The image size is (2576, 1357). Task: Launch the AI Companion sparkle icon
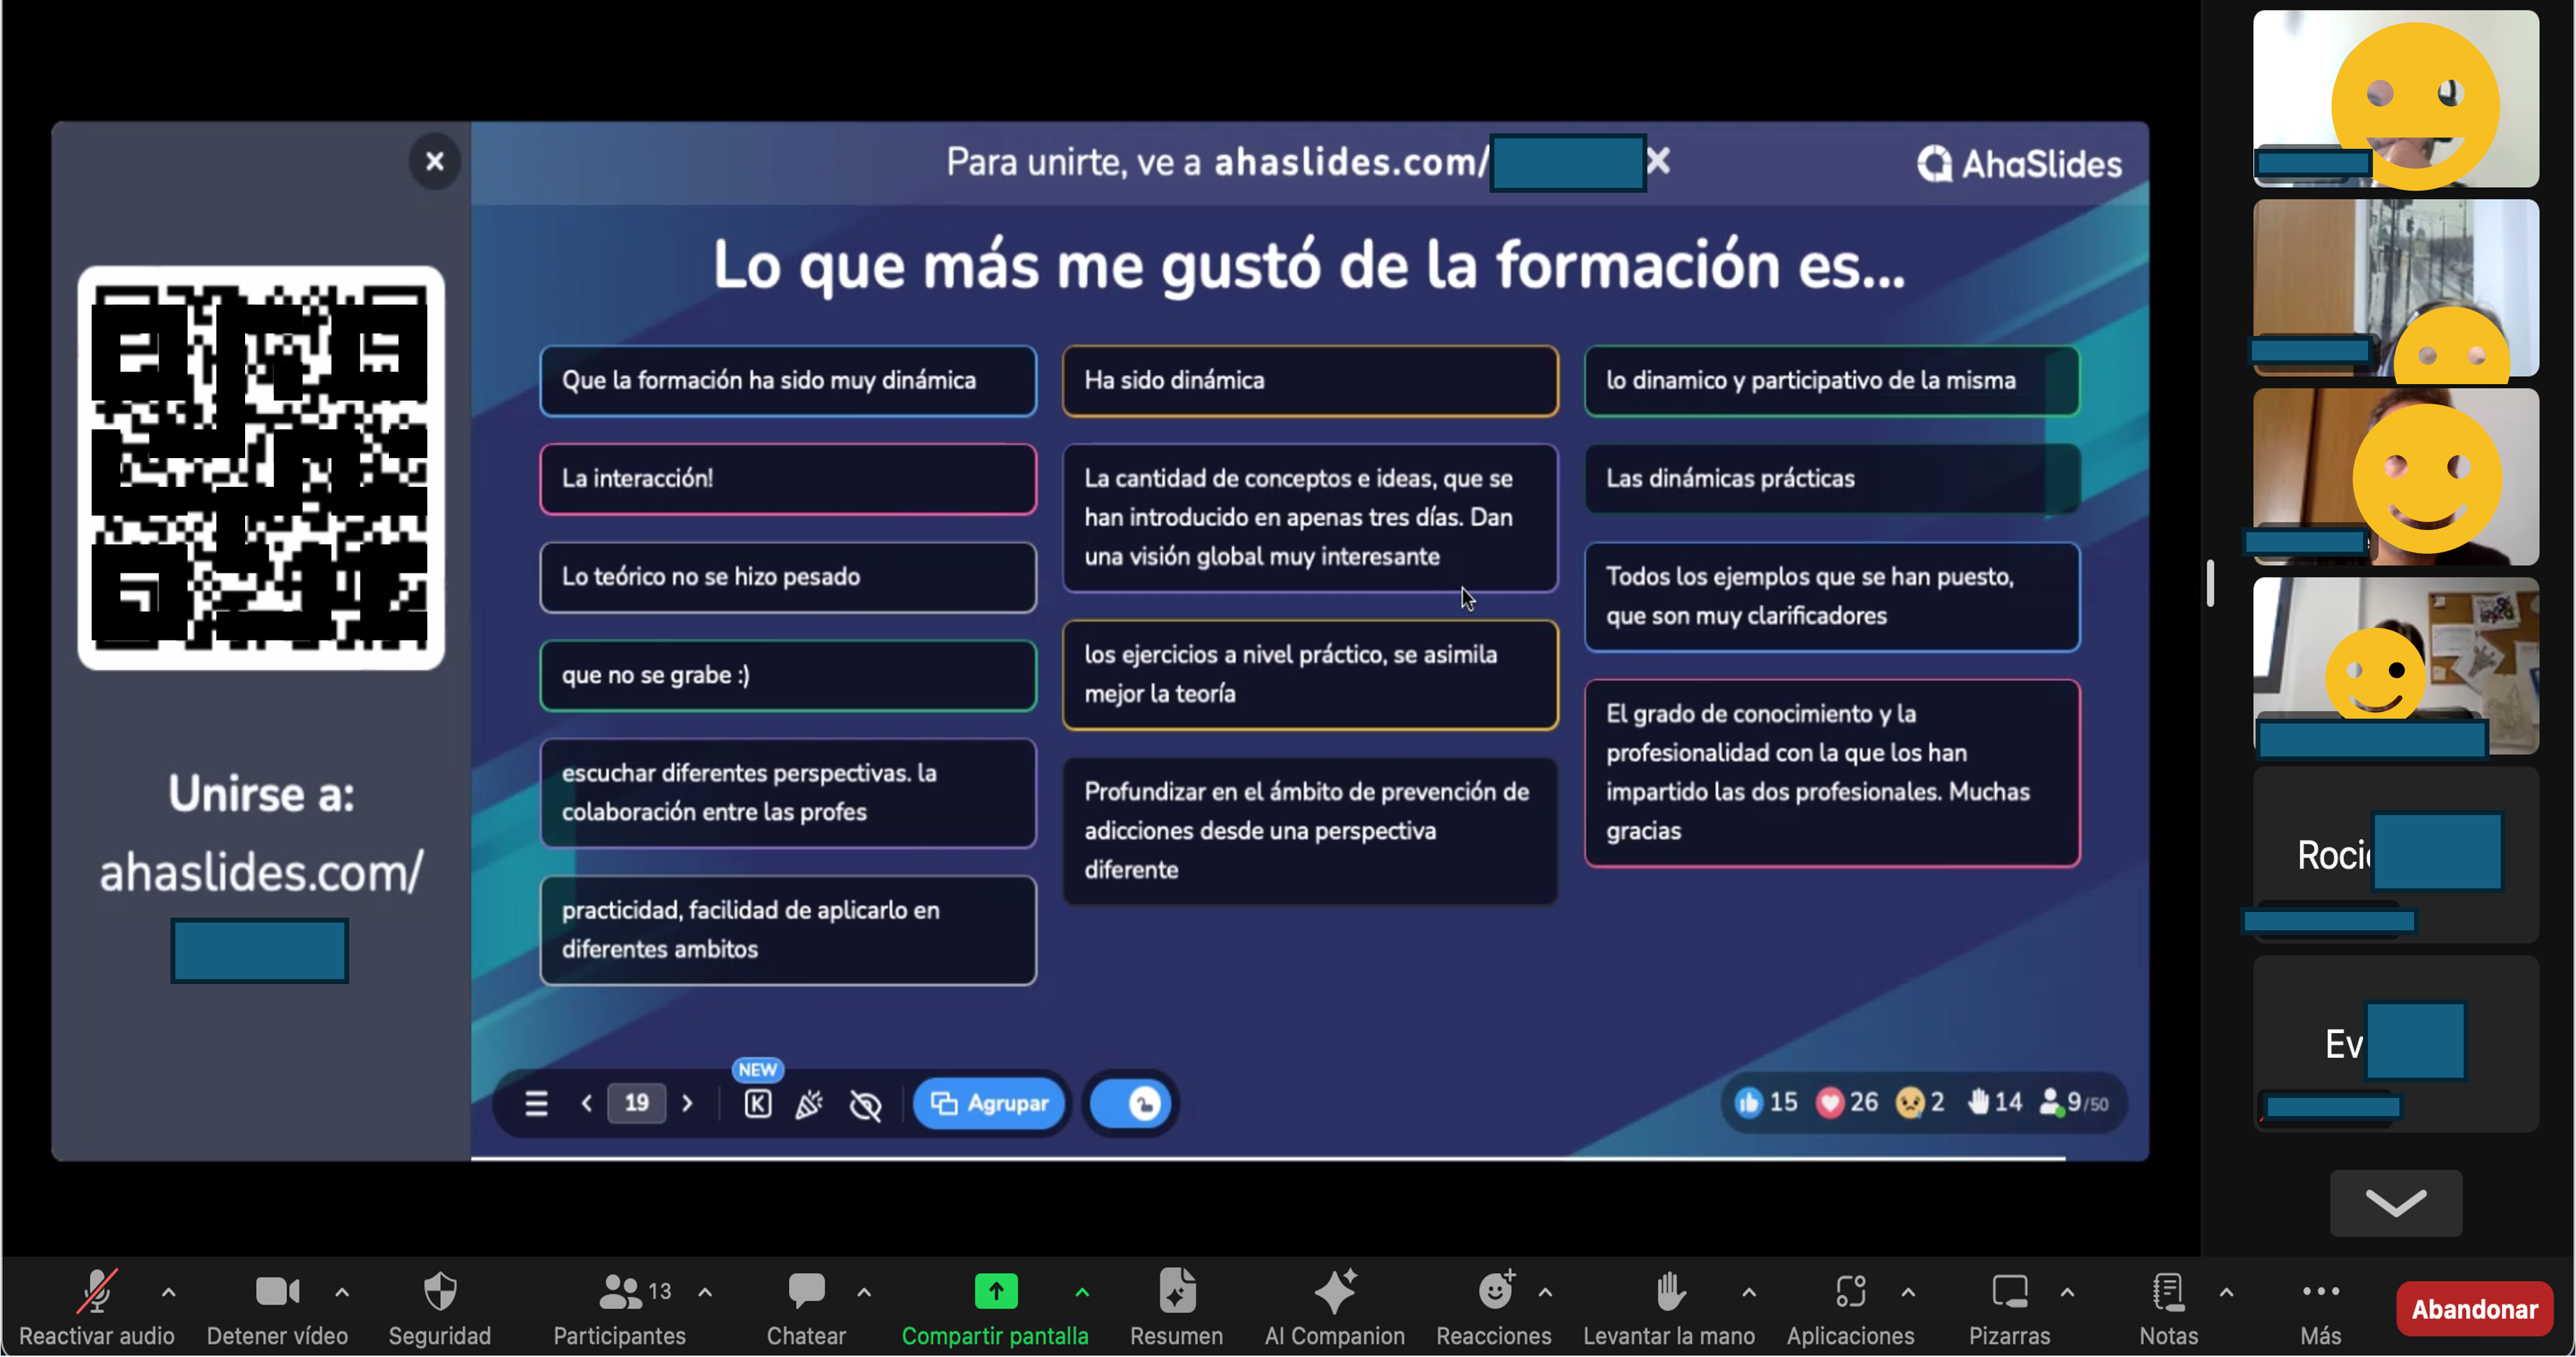1335,1291
